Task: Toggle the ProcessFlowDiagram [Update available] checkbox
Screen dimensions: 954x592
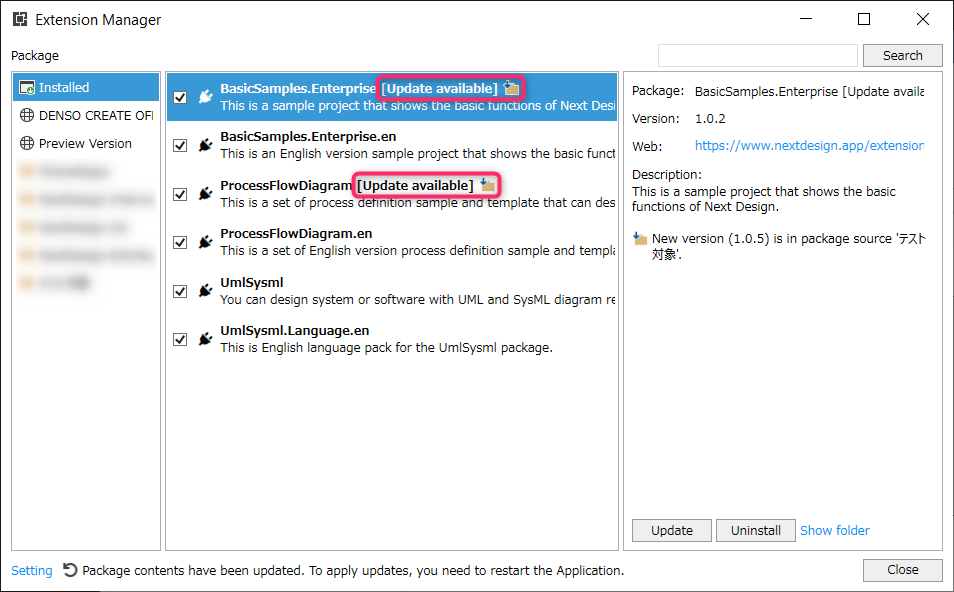Action: coord(180,194)
